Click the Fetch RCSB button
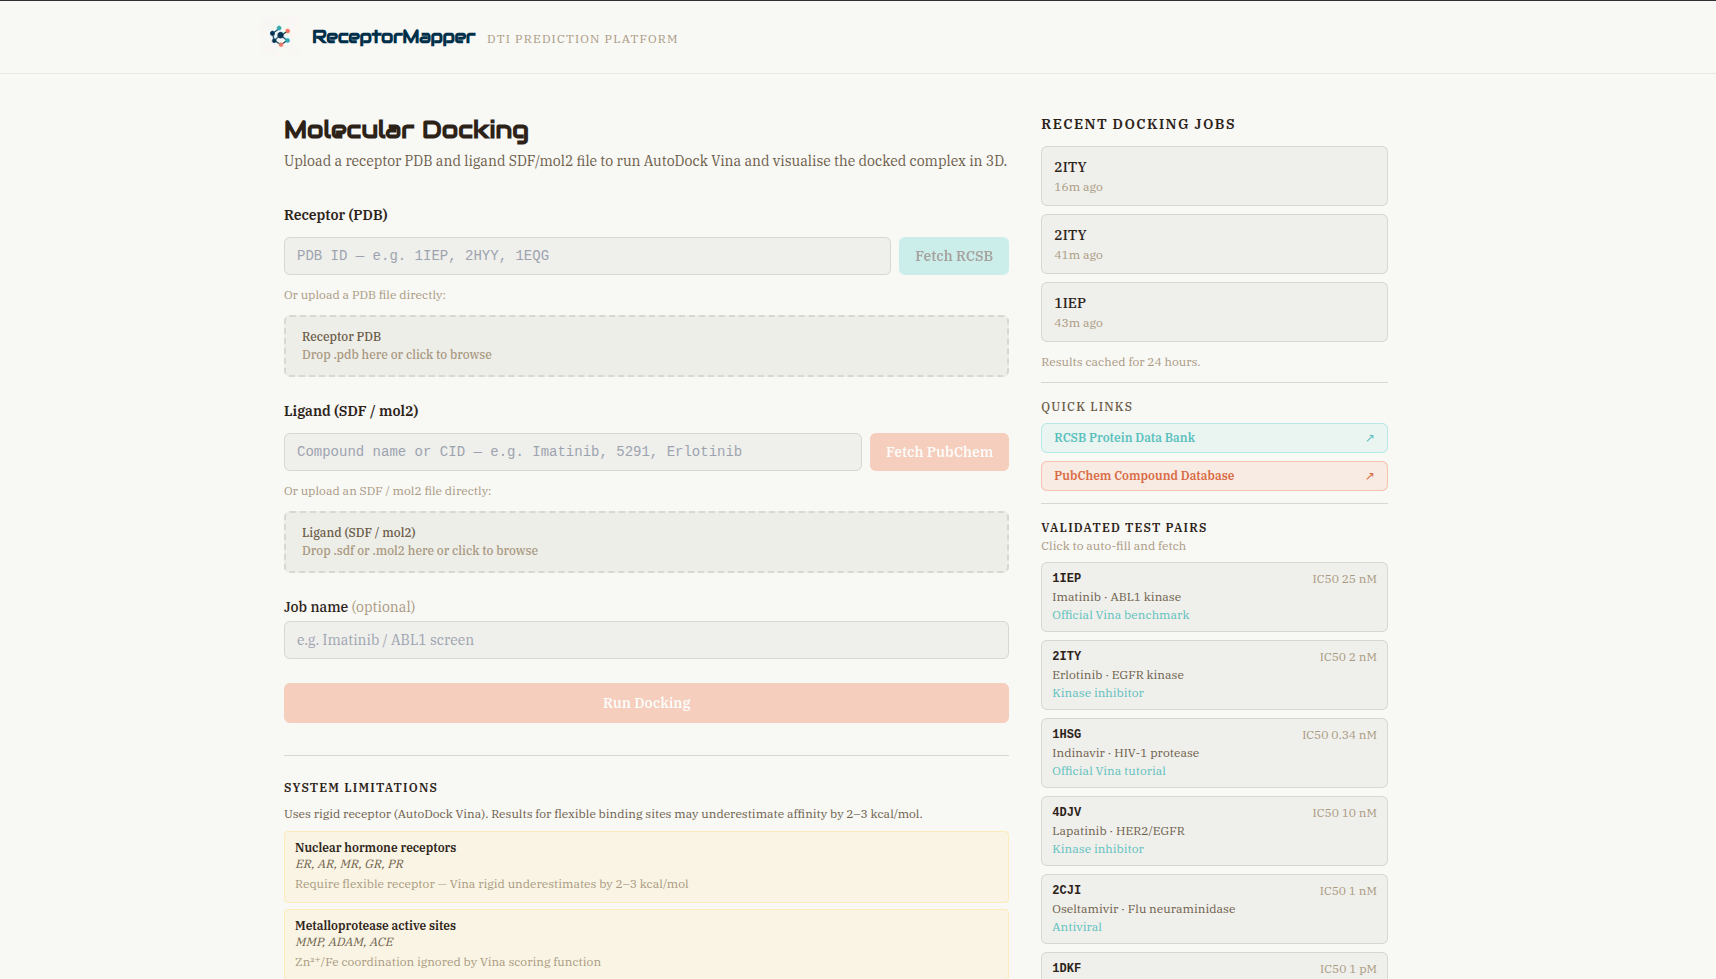The image size is (1716, 979). tap(954, 256)
